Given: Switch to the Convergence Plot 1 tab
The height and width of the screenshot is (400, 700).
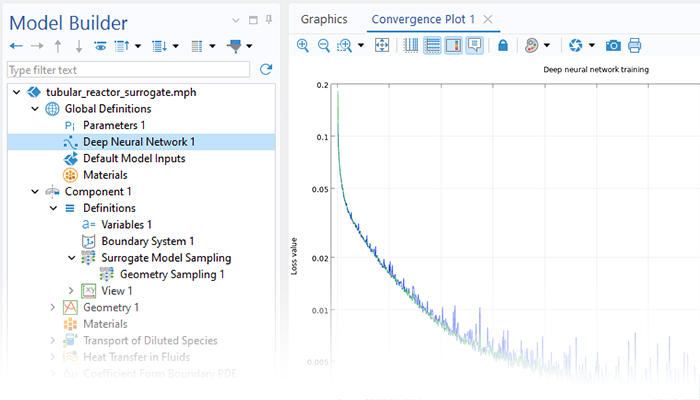Looking at the screenshot, I should [x=423, y=19].
